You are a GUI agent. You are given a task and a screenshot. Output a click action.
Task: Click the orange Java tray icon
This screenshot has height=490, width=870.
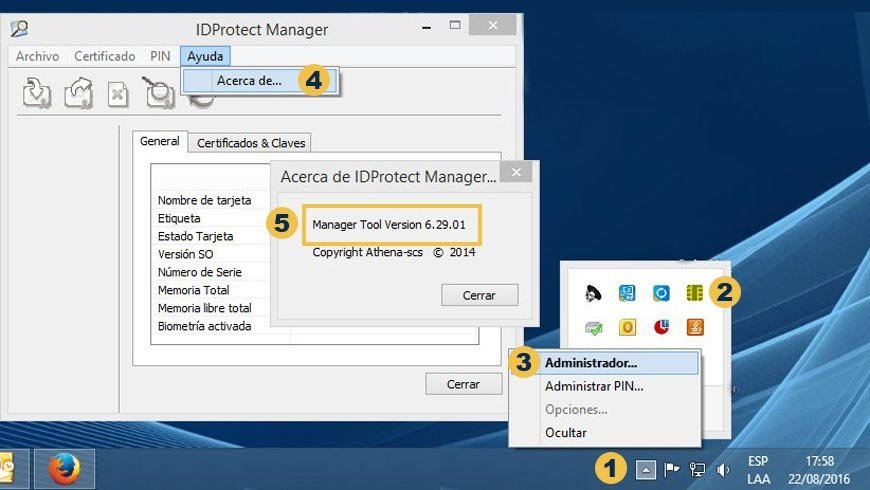(x=695, y=327)
